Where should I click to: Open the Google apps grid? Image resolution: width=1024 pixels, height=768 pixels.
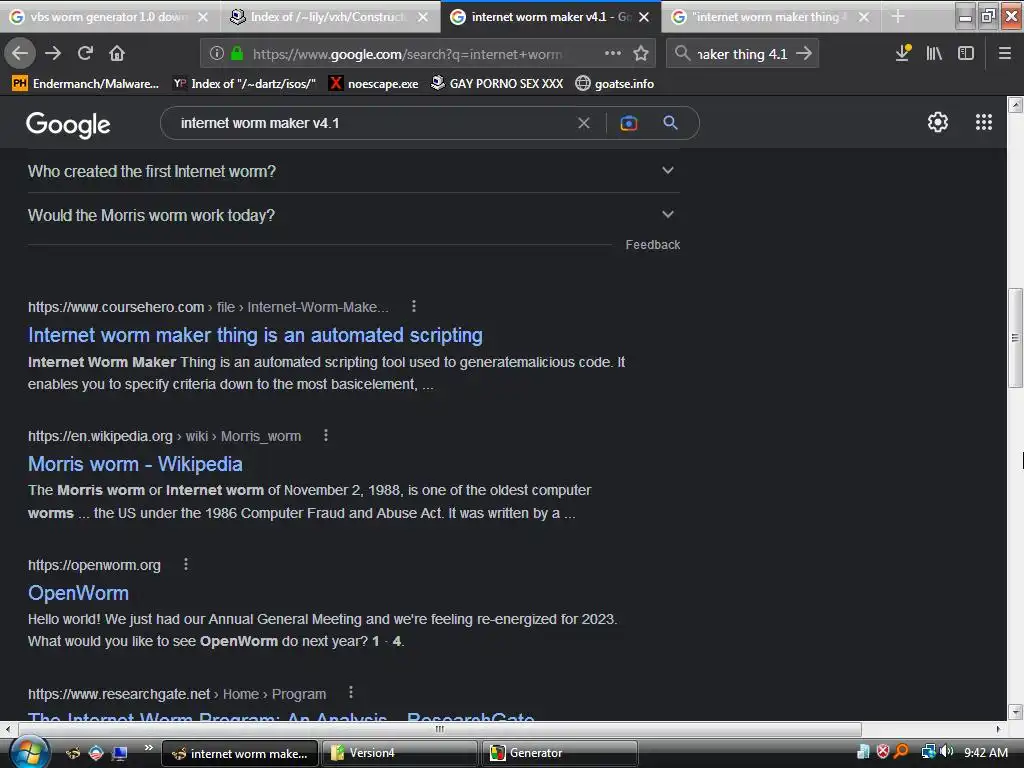(984, 122)
